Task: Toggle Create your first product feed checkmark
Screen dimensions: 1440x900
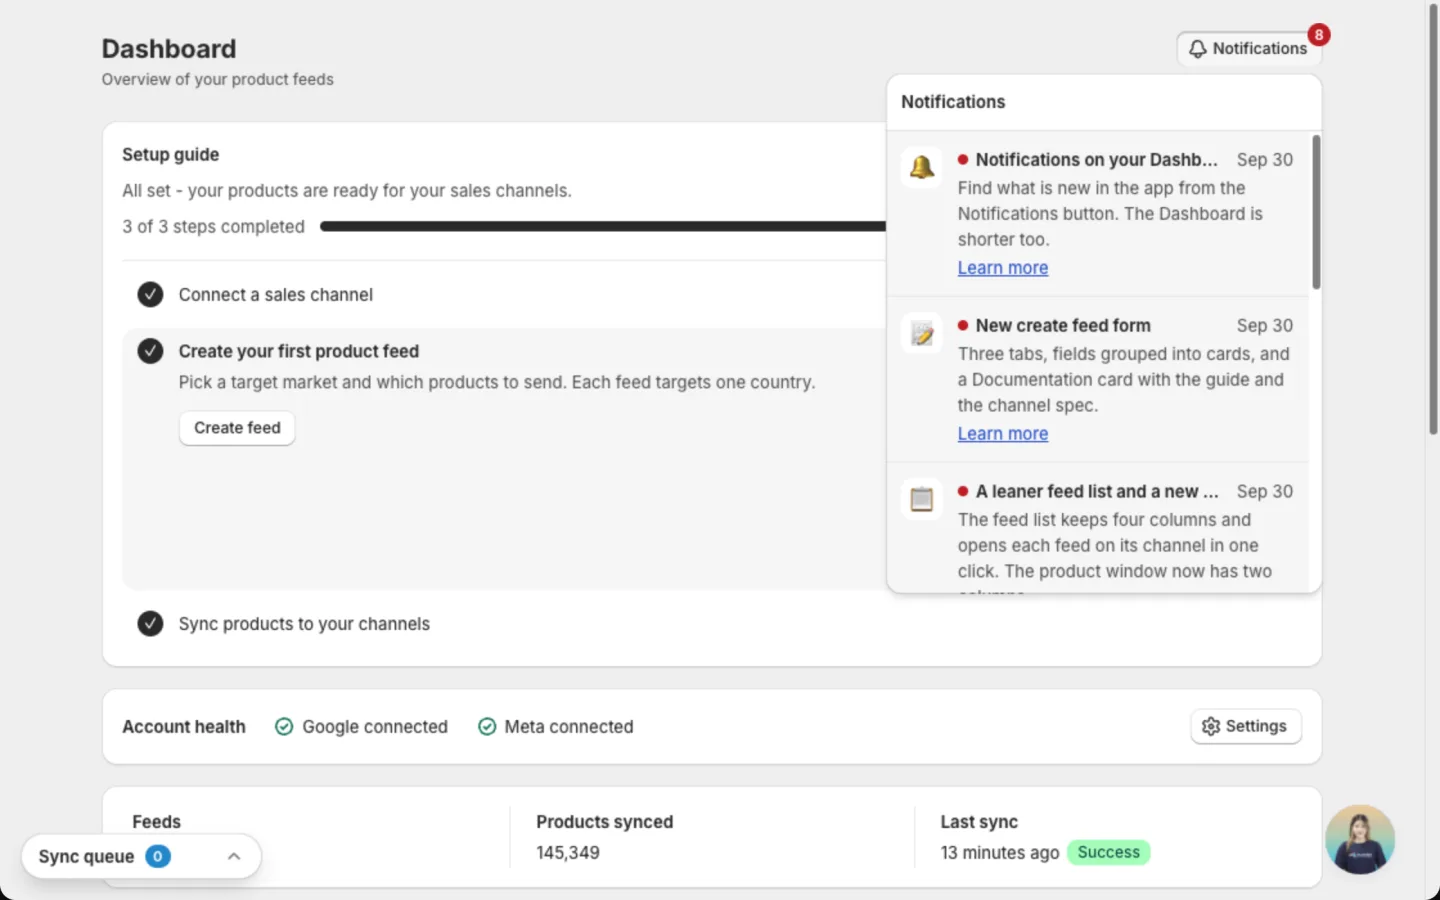Action: (150, 351)
